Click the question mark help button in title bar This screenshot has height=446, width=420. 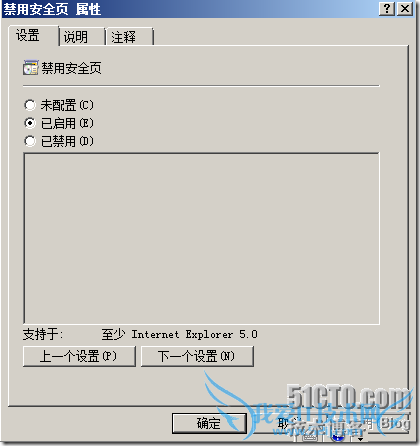[387, 8]
